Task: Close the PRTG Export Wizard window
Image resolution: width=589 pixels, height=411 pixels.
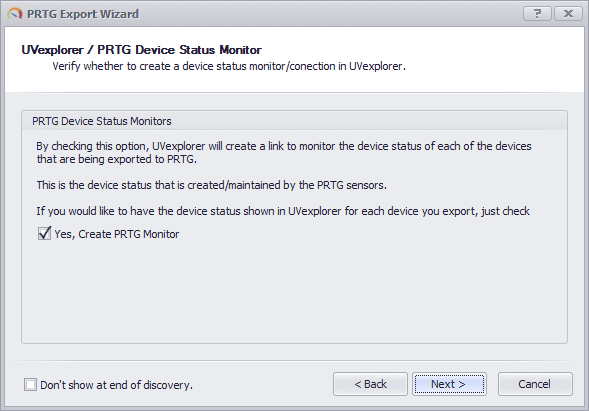Action: coord(568,14)
